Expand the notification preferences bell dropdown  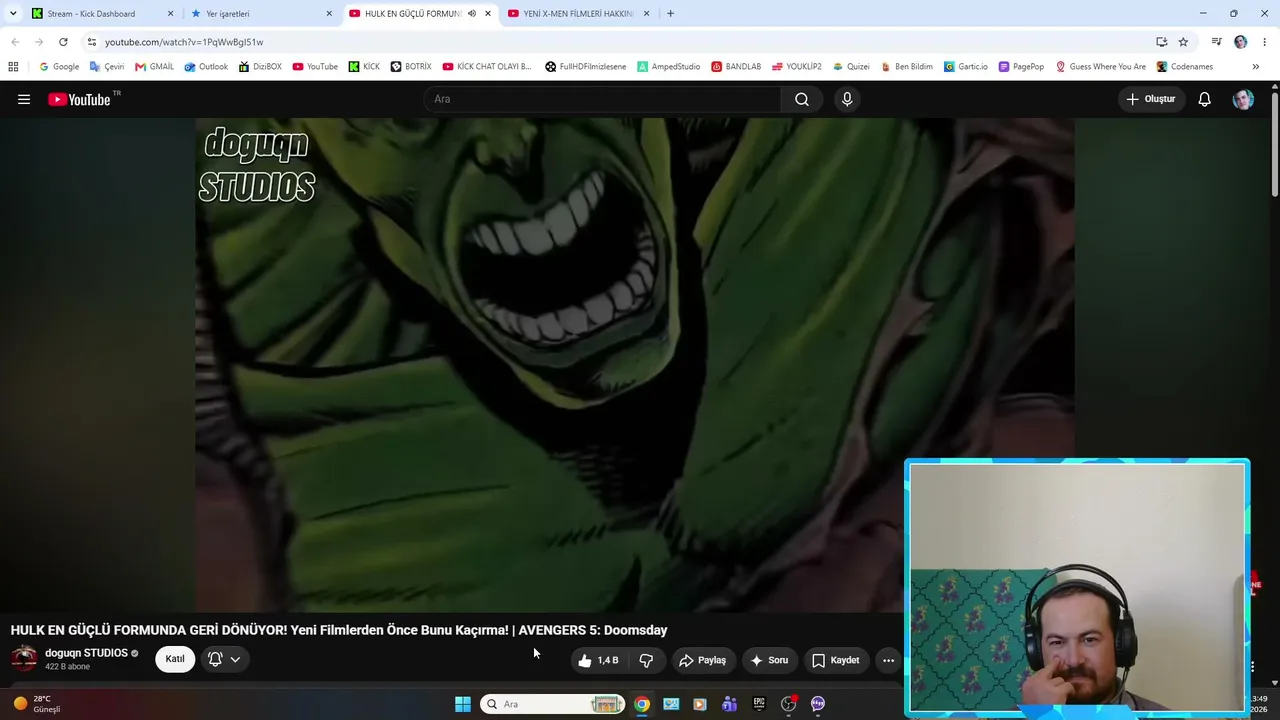tap(225, 659)
